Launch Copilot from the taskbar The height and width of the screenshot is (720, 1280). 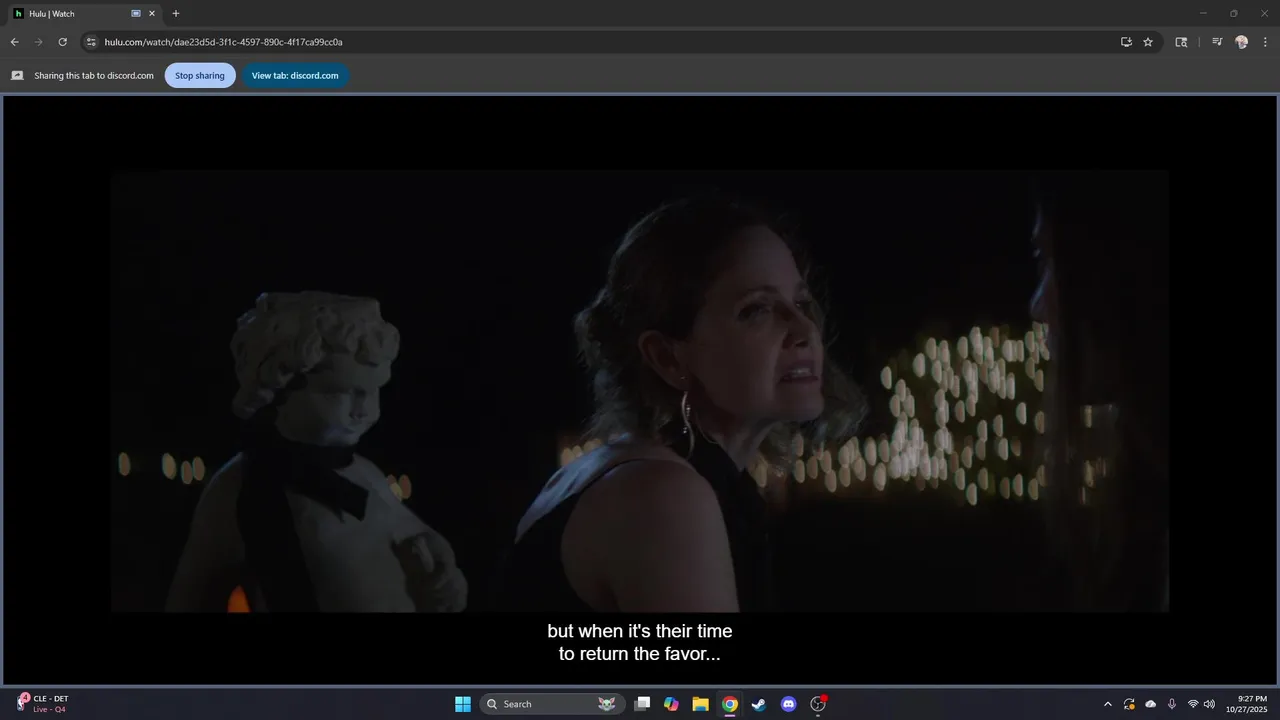click(x=671, y=704)
